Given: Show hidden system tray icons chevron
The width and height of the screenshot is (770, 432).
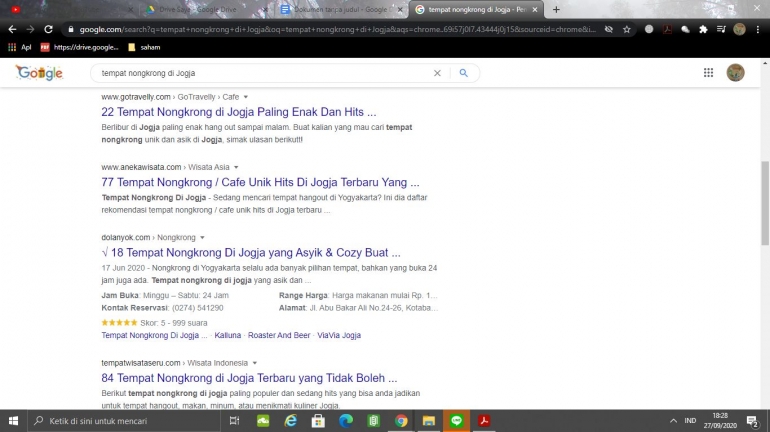Looking at the screenshot, I should pos(673,421).
